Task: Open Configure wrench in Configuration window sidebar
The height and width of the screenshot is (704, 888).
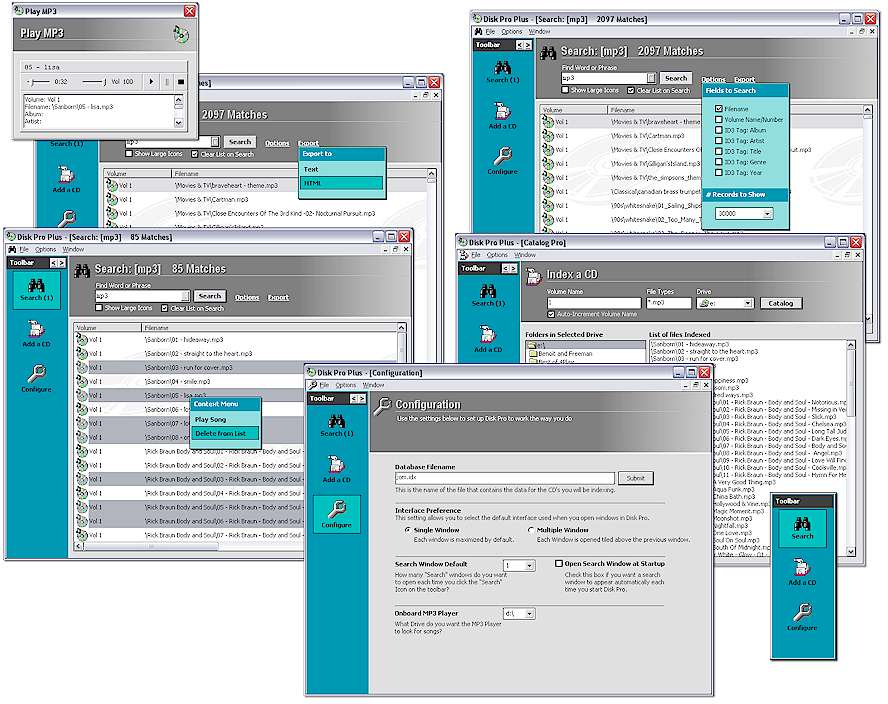Action: point(336,512)
